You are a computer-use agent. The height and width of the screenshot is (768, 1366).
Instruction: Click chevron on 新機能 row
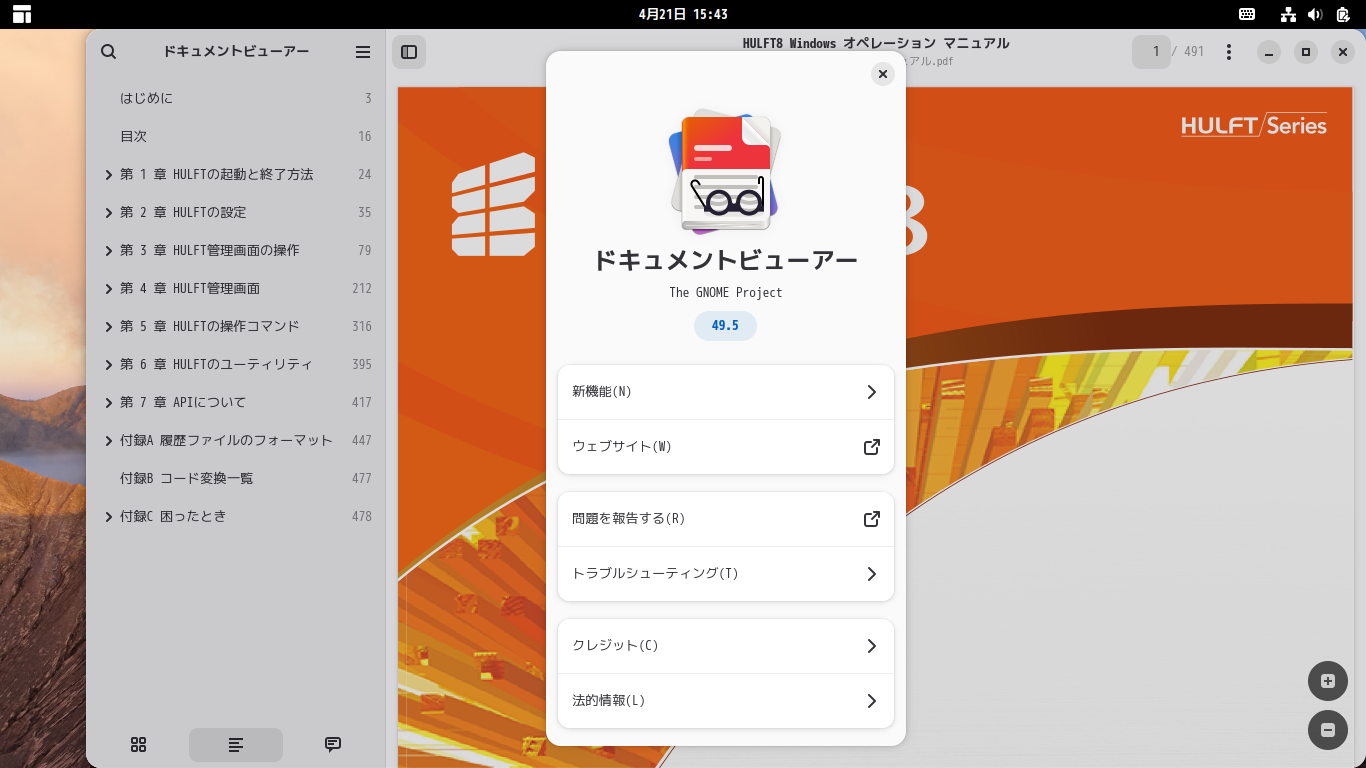click(x=872, y=392)
